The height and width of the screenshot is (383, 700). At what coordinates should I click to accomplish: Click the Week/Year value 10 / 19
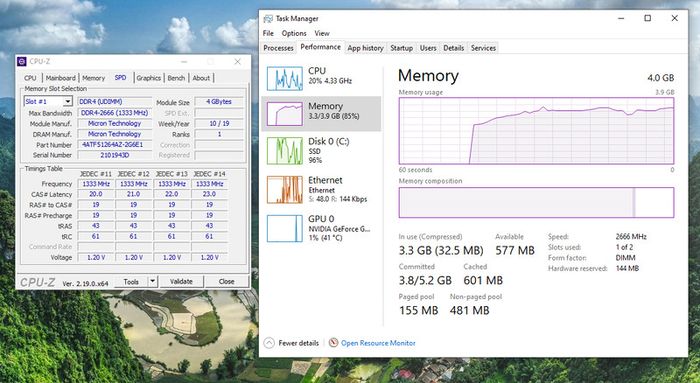(219, 123)
